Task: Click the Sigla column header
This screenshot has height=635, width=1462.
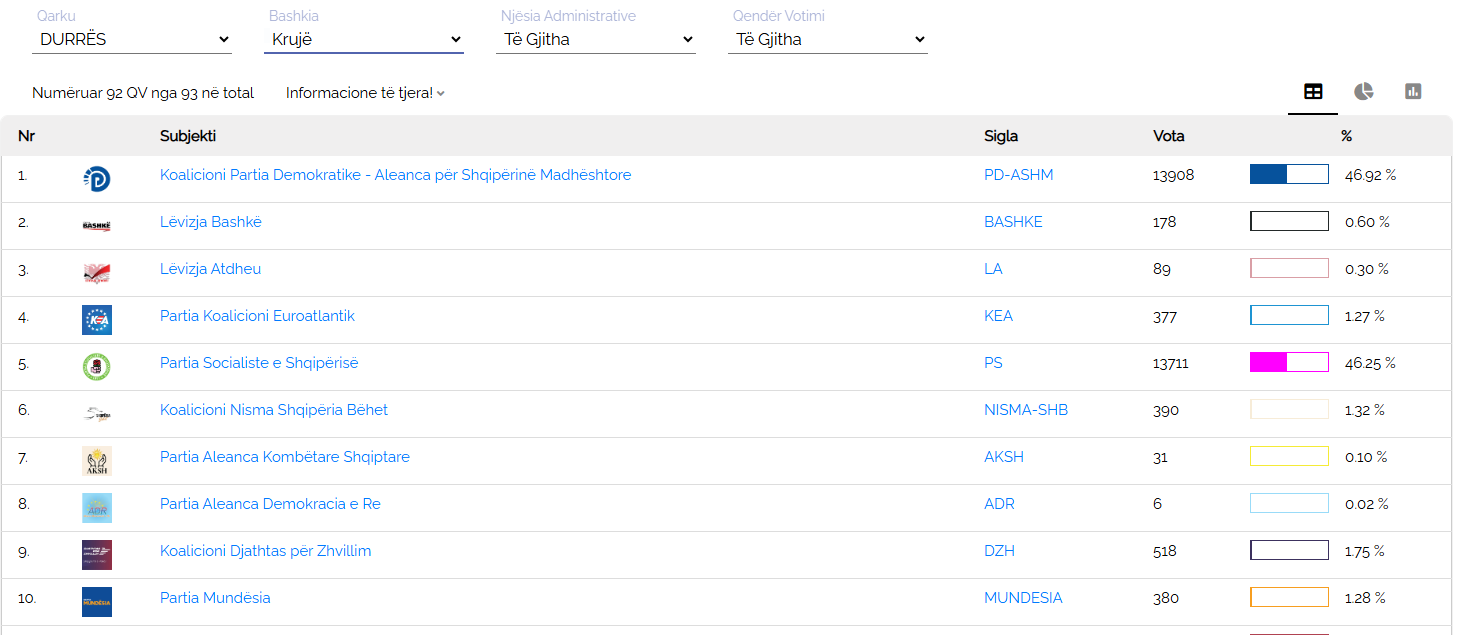Action: pyautogui.click(x=1001, y=136)
